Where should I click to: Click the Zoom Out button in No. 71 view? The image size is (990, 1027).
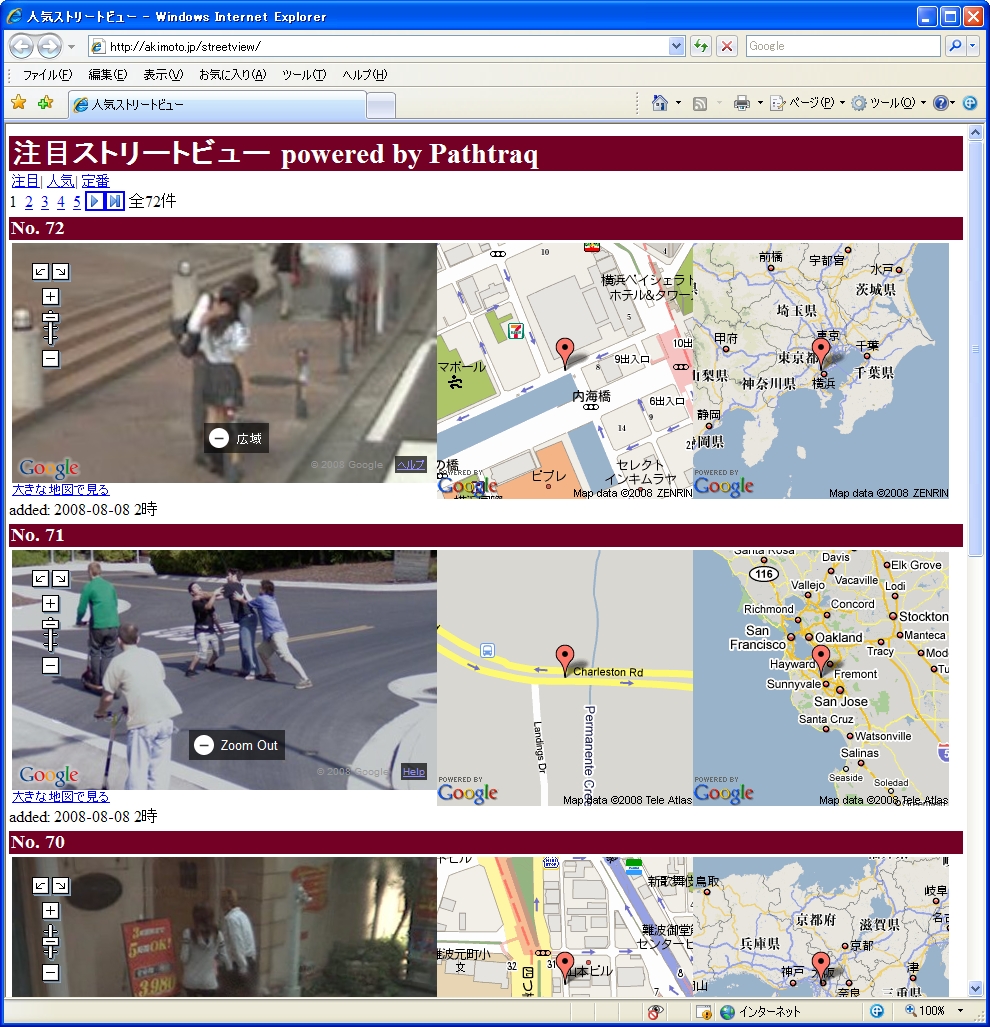pos(237,745)
